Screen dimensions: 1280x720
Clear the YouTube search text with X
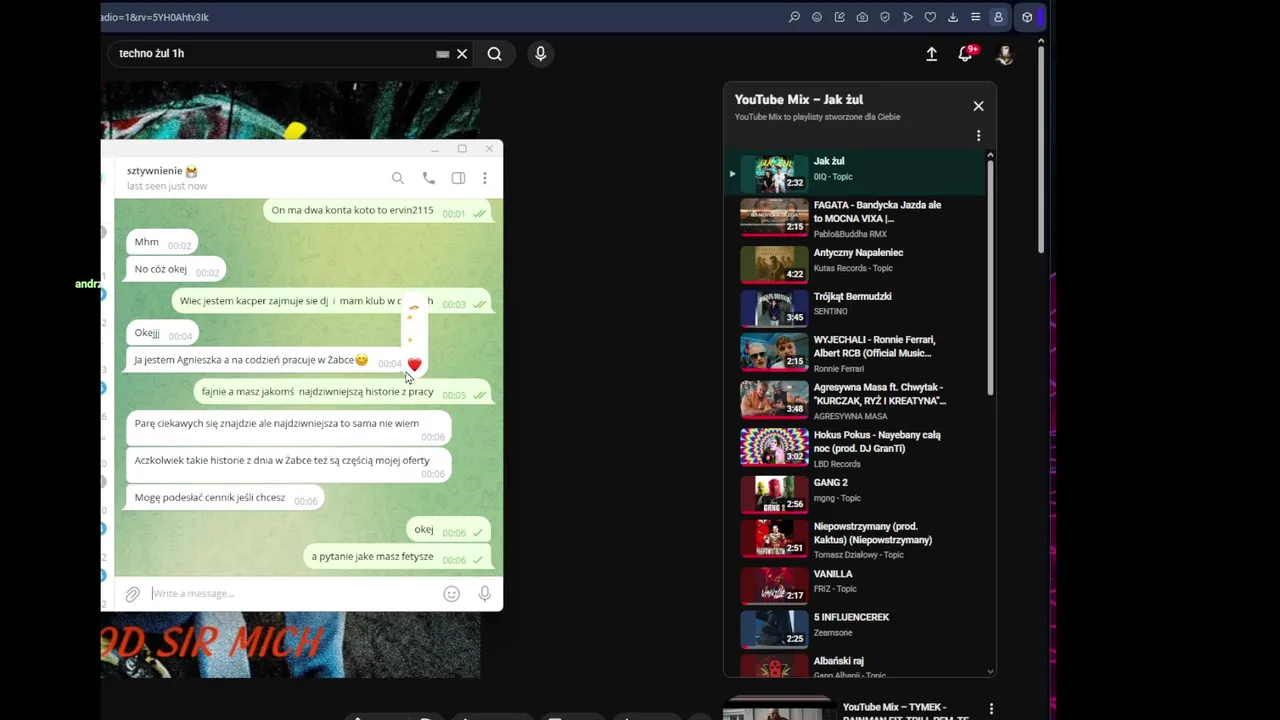462,54
